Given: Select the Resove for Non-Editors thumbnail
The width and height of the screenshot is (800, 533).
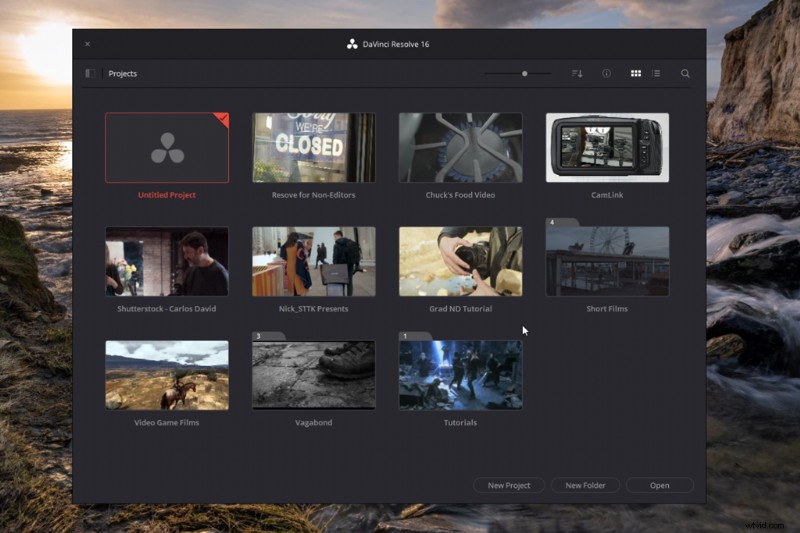Looking at the screenshot, I should [x=314, y=147].
